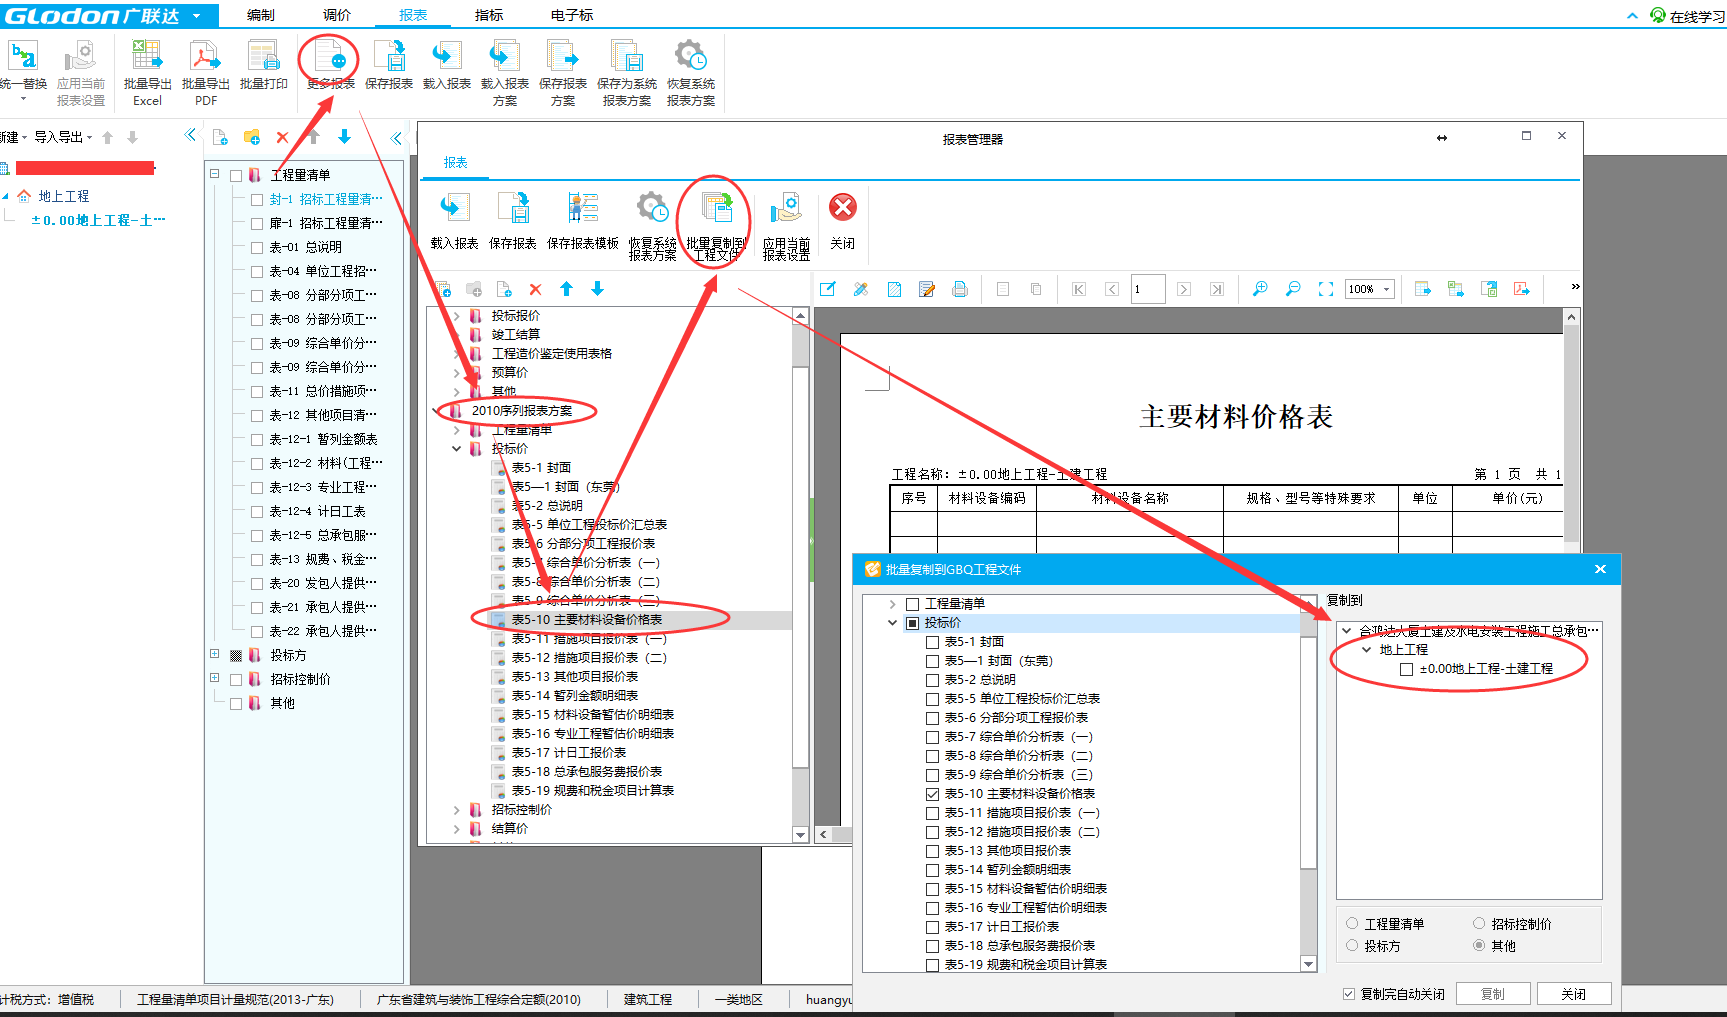This screenshot has width=1727, height=1017.
Task: Click the red 关闭 icon in 报表管理器
Action: [x=843, y=221]
